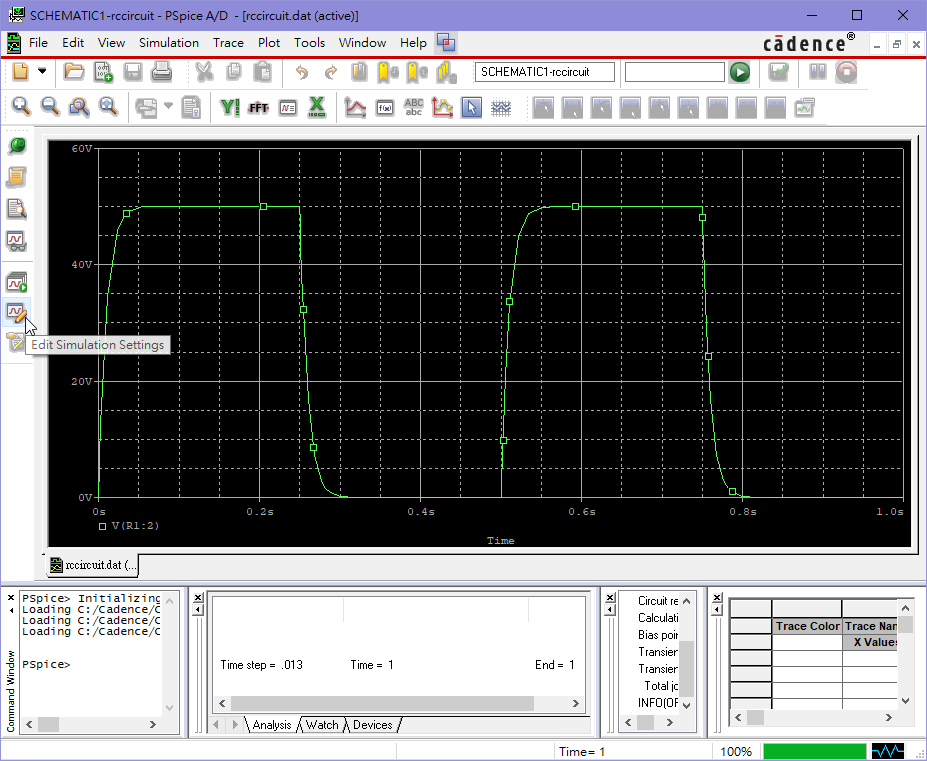Toggle the FFT Fourier icon

[x=258, y=108]
